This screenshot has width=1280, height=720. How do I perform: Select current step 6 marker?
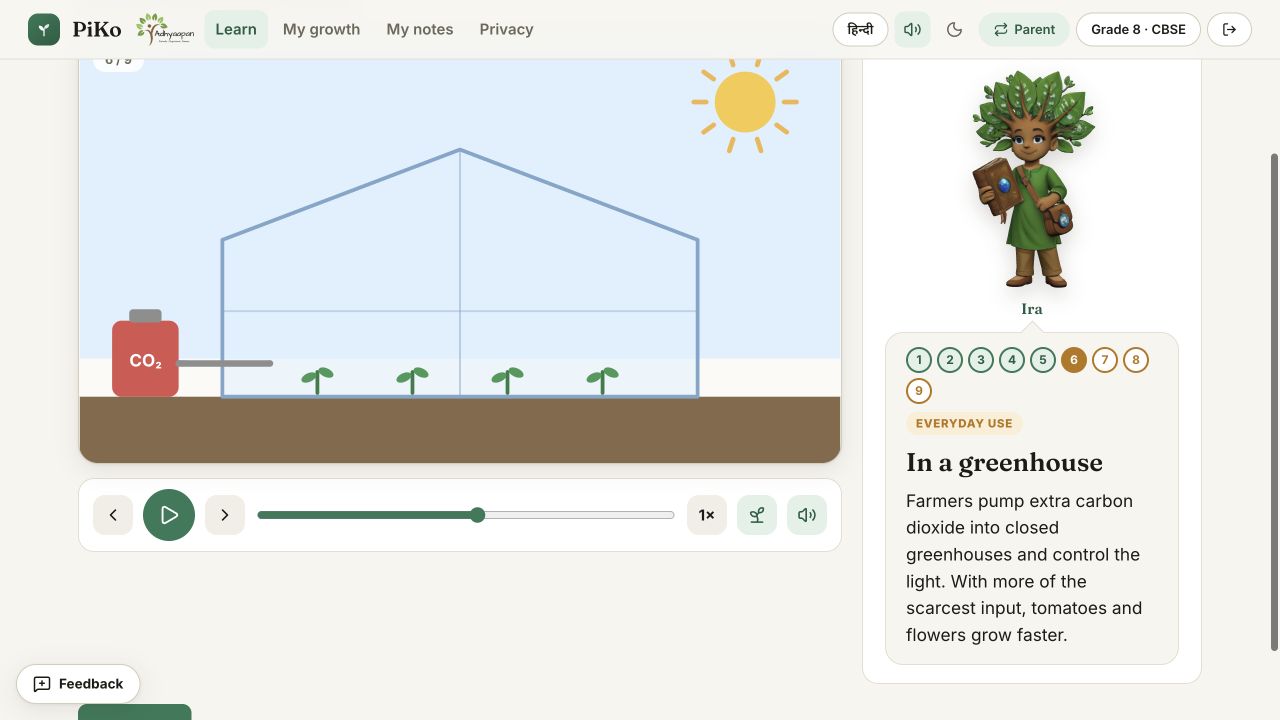pos(1074,360)
